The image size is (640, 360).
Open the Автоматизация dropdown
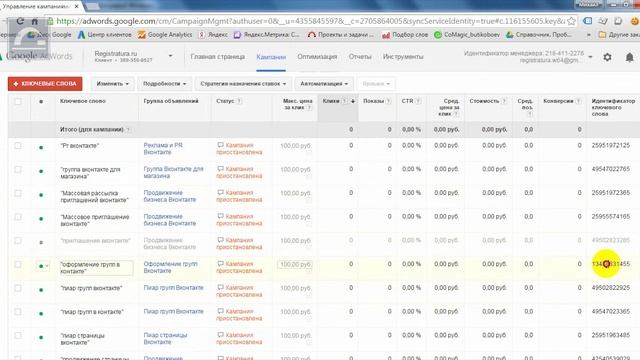click(x=324, y=84)
